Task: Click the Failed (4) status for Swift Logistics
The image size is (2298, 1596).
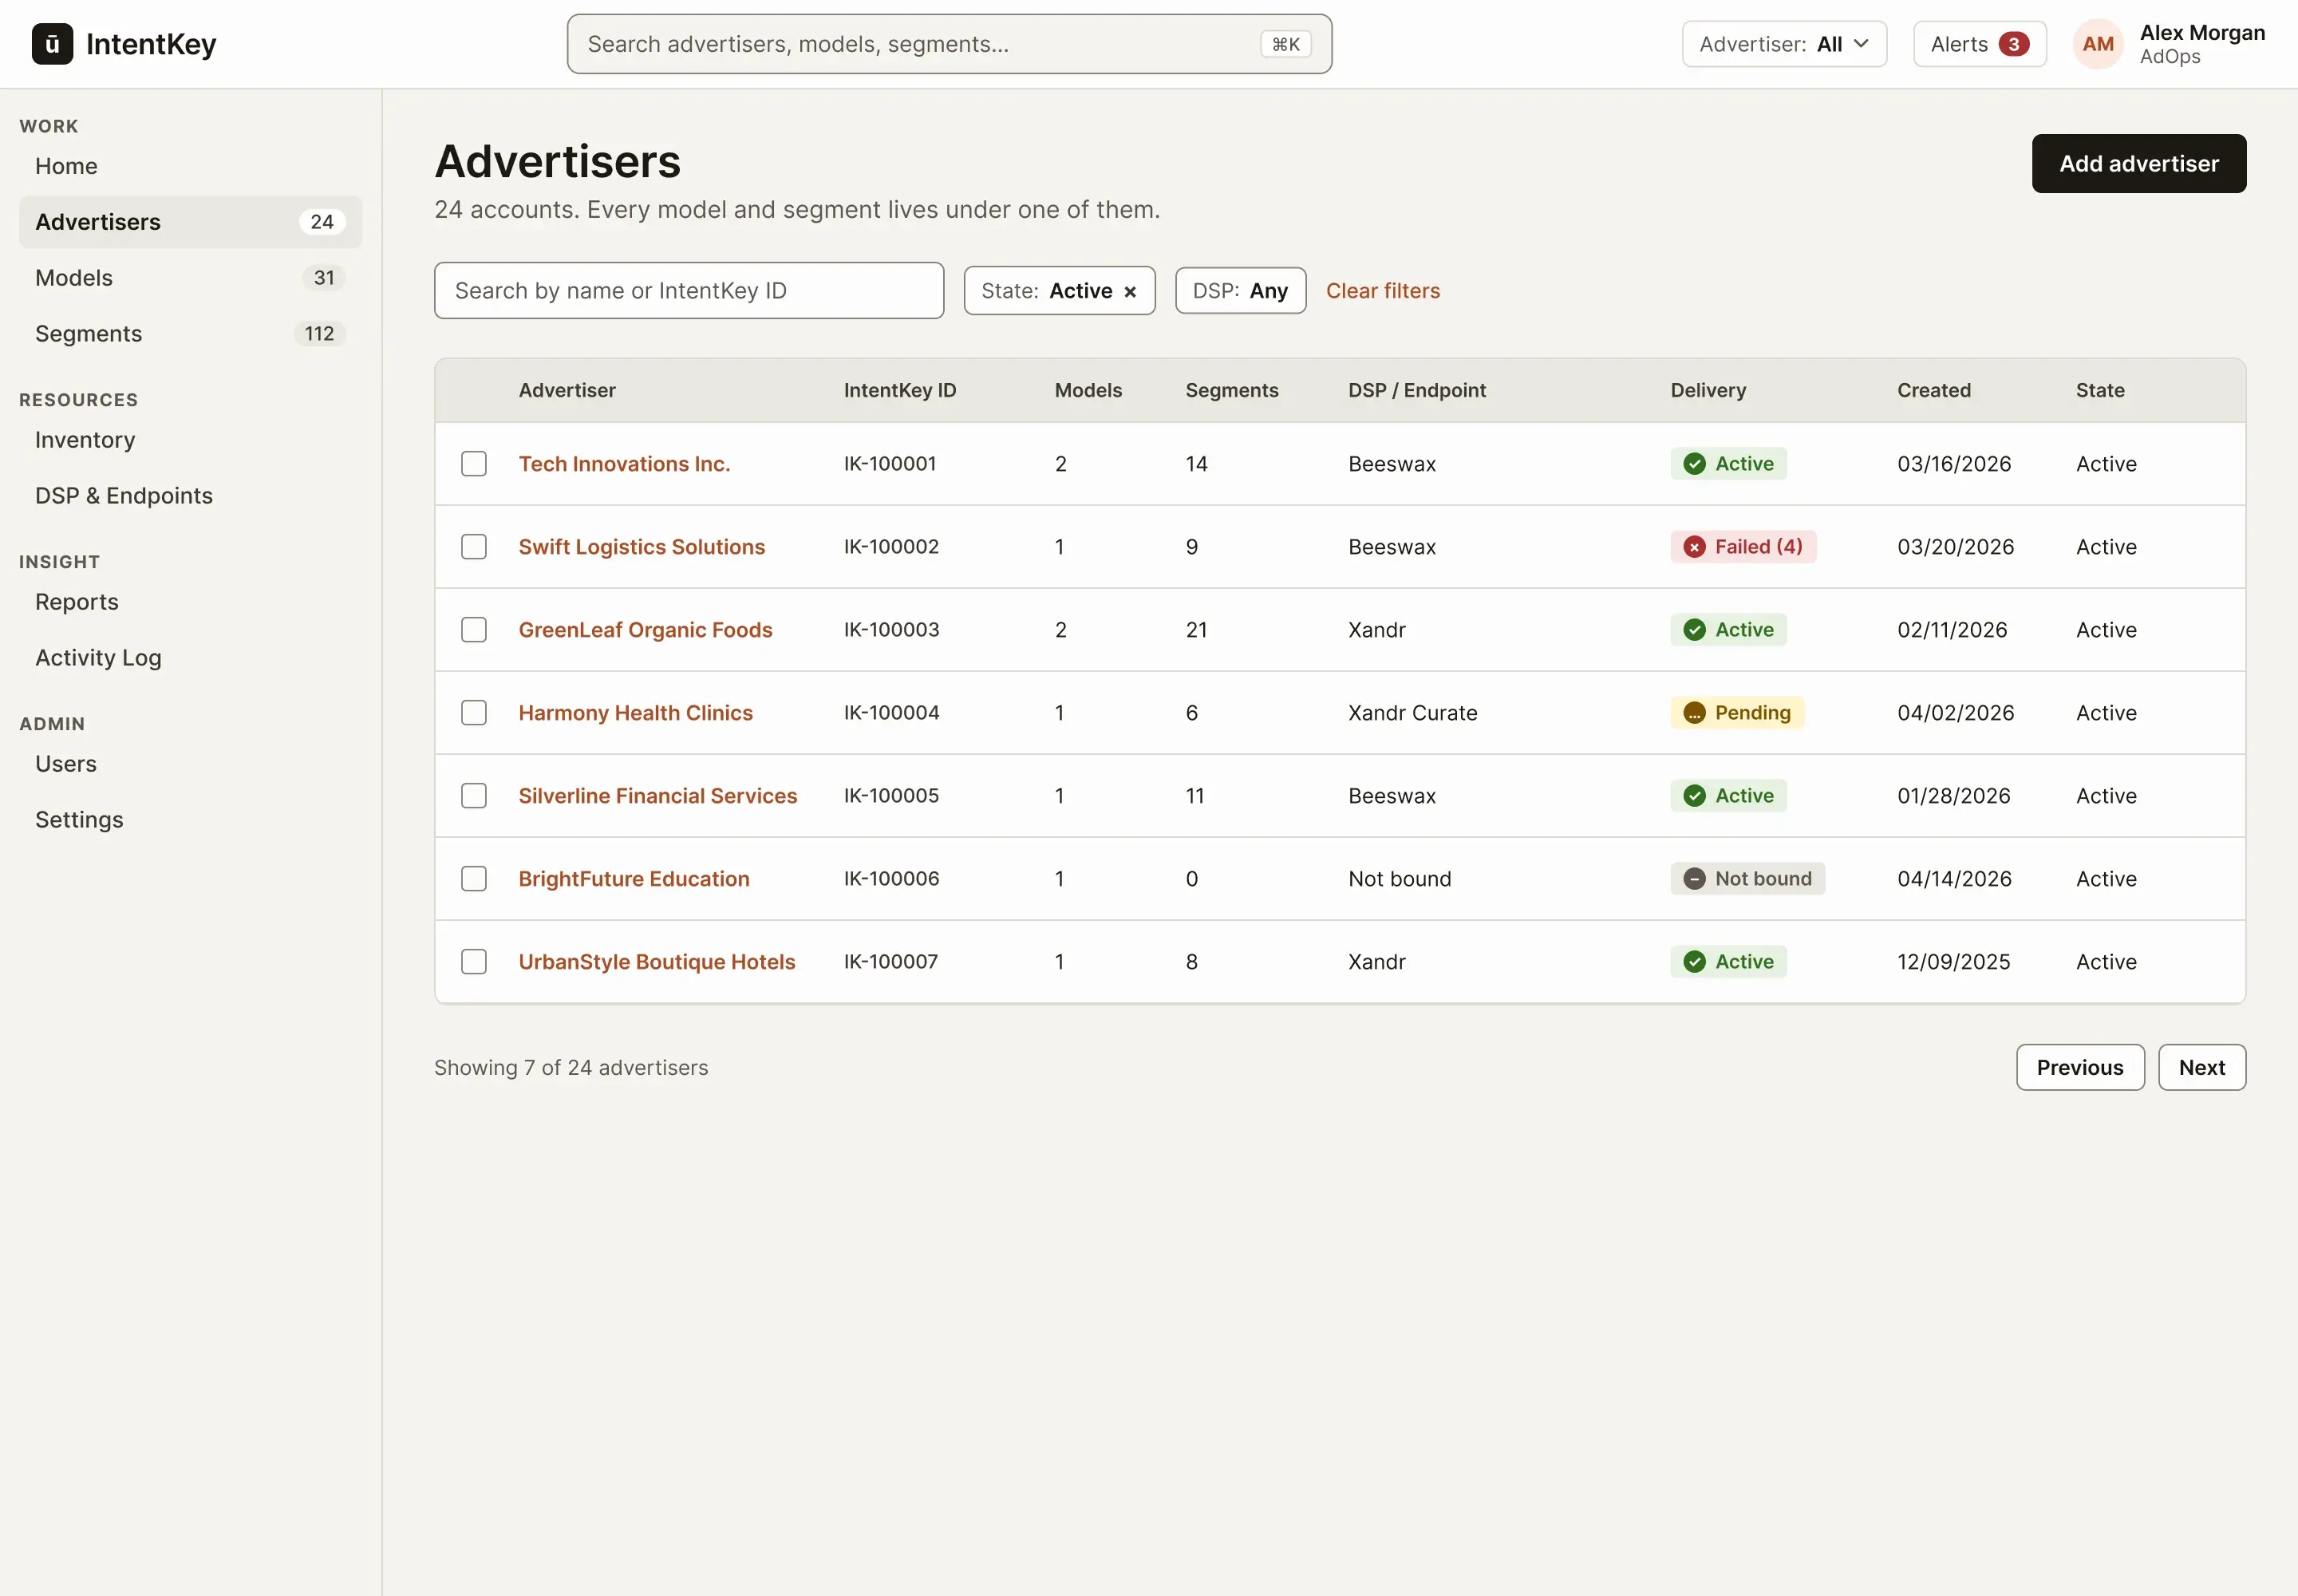Action: (1743, 547)
